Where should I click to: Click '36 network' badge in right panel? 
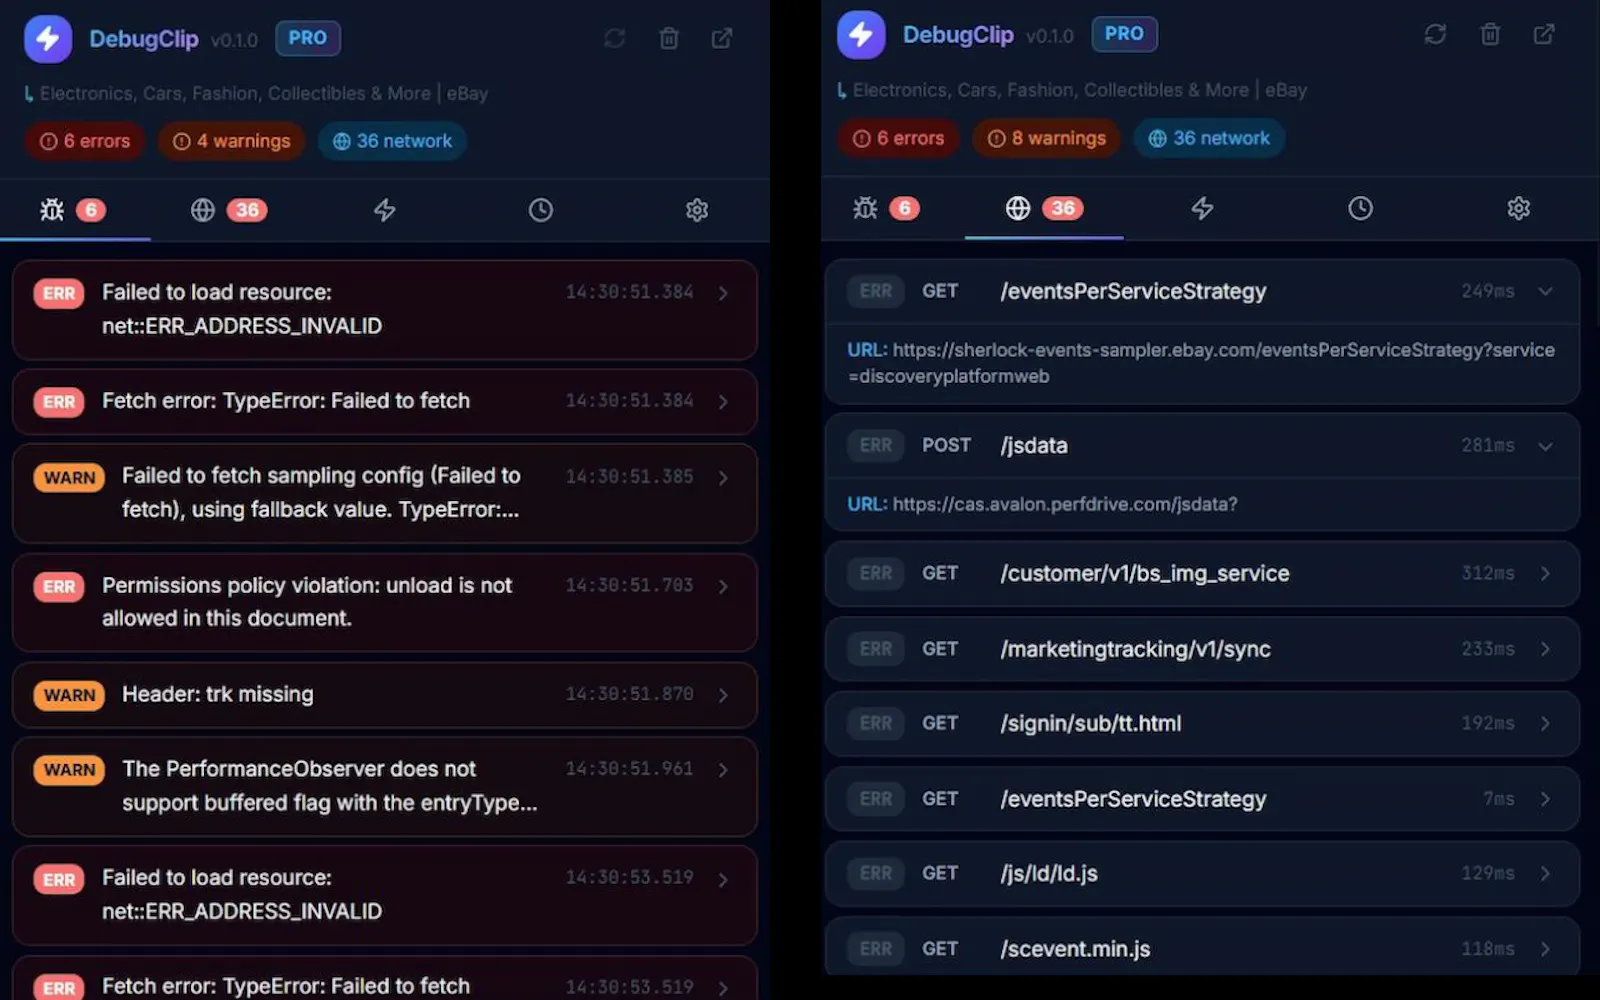click(x=1209, y=138)
